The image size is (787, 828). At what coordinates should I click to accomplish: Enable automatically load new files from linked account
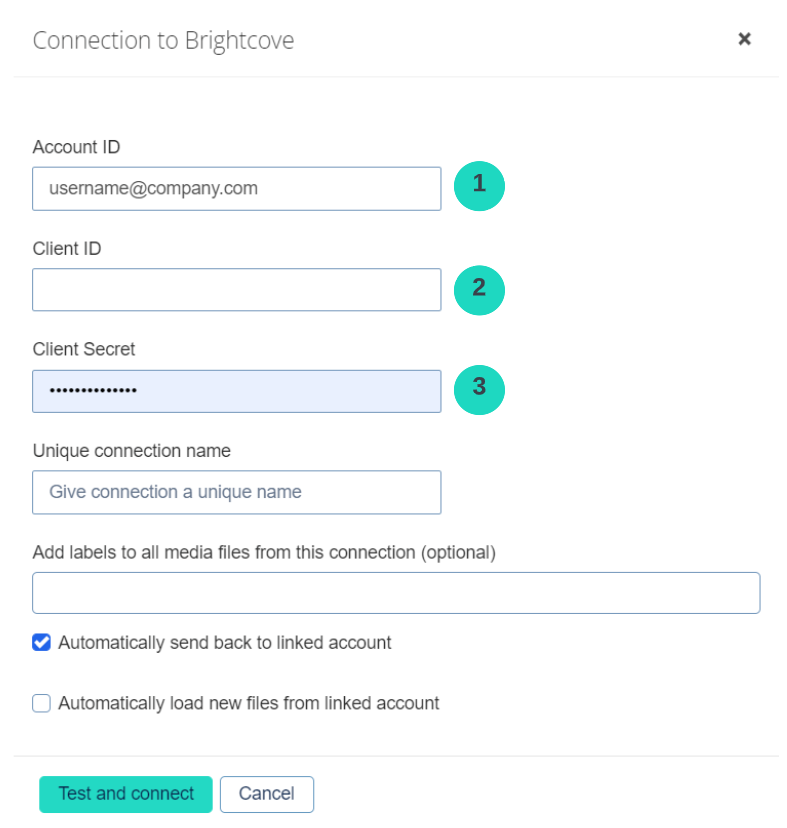(41, 703)
